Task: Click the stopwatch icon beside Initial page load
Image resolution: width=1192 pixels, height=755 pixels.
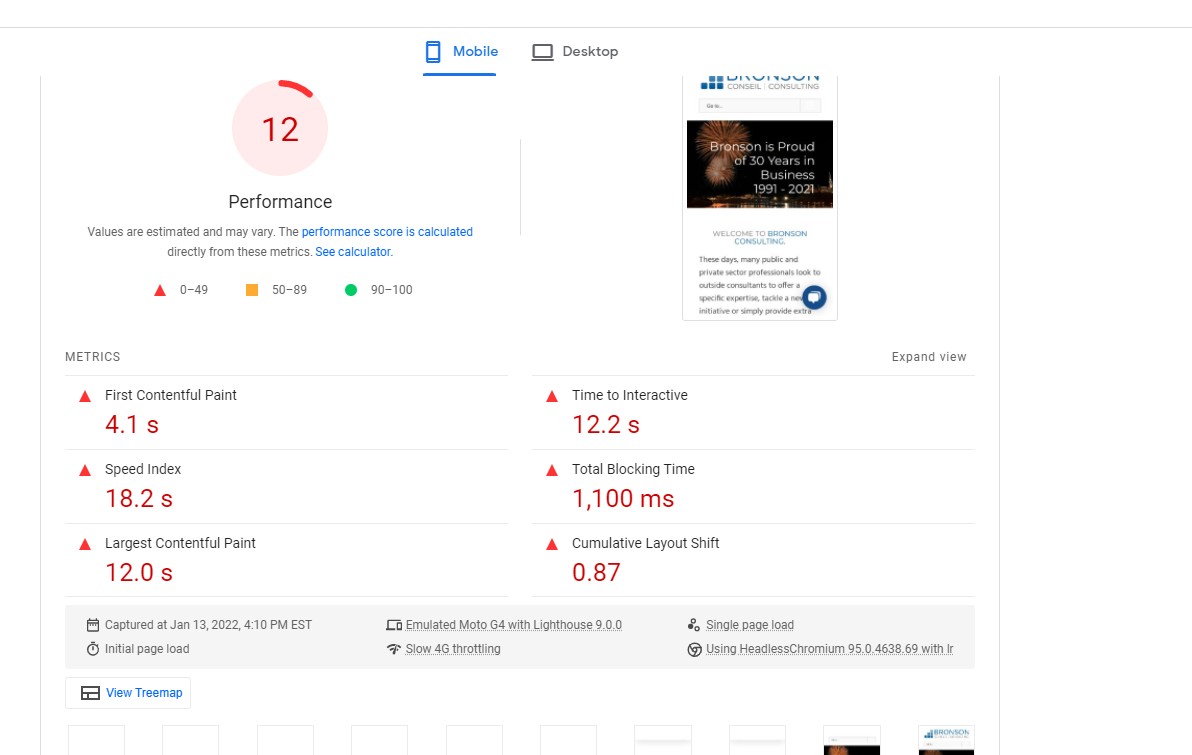Action: pyautogui.click(x=93, y=649)
